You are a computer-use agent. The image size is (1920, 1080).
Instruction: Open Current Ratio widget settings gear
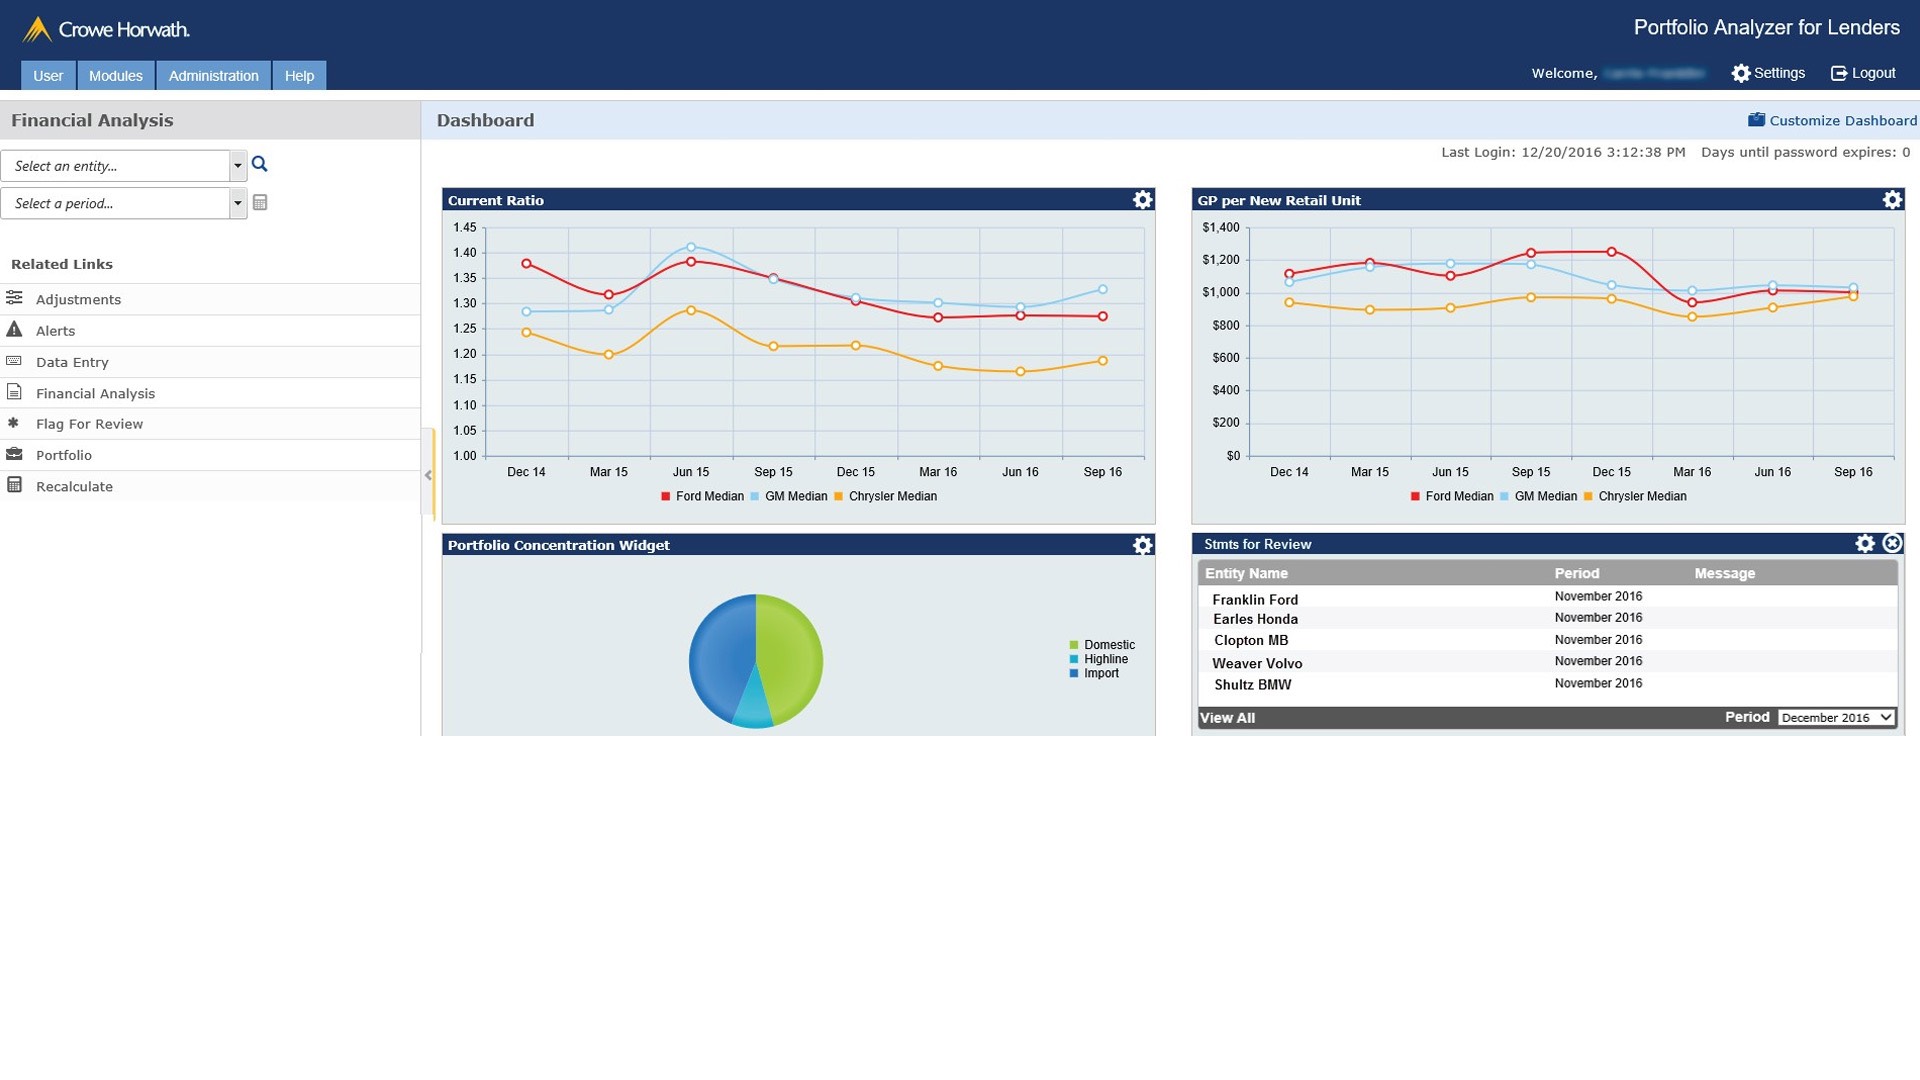[x=1142, y=200]
